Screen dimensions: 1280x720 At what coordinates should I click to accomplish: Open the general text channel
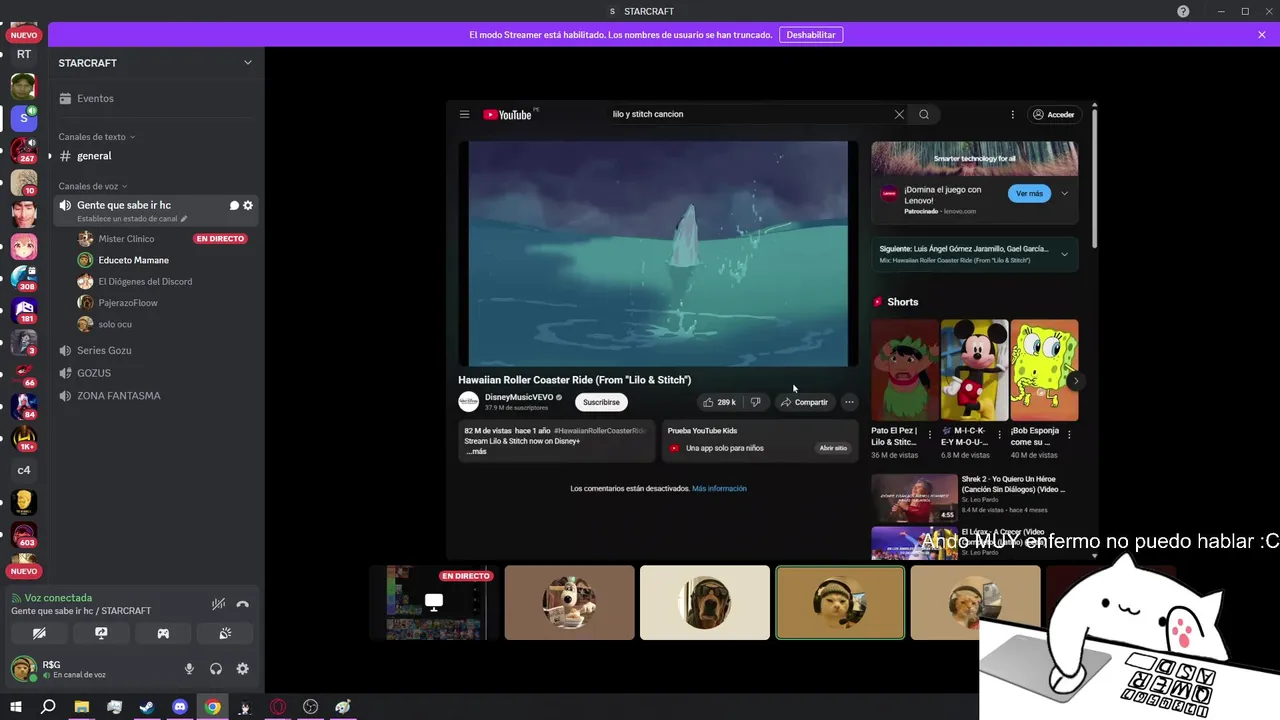(156, 156)
